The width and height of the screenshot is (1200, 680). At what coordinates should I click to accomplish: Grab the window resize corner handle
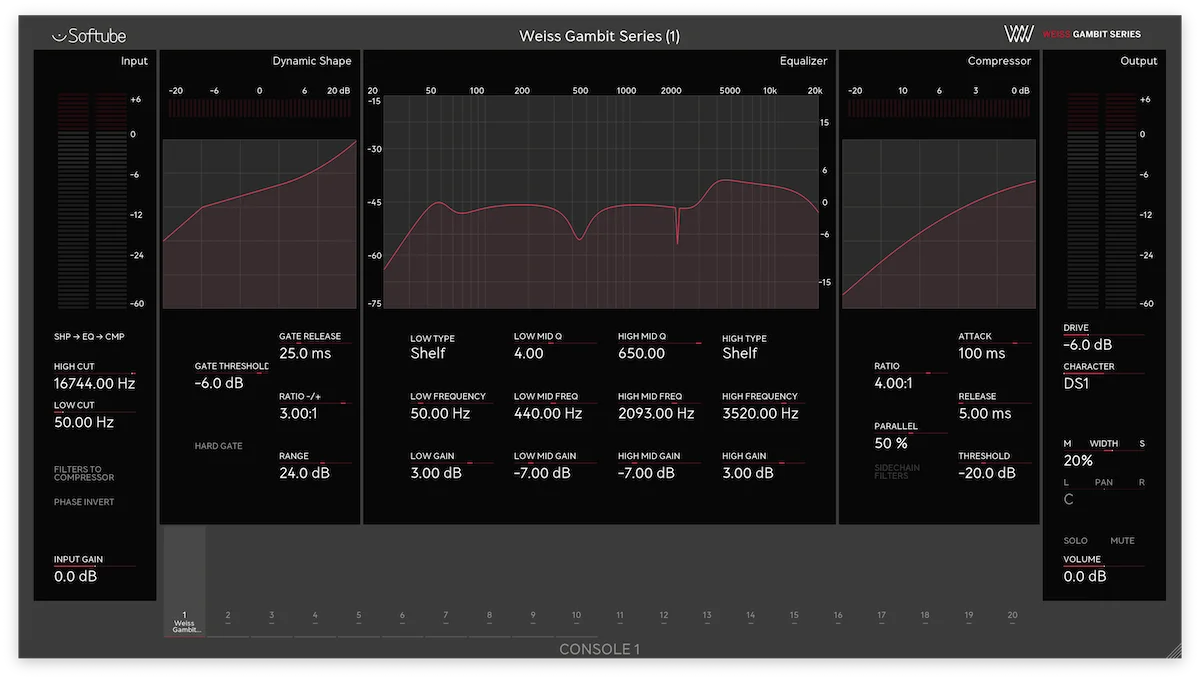[x=1174, y=651]
